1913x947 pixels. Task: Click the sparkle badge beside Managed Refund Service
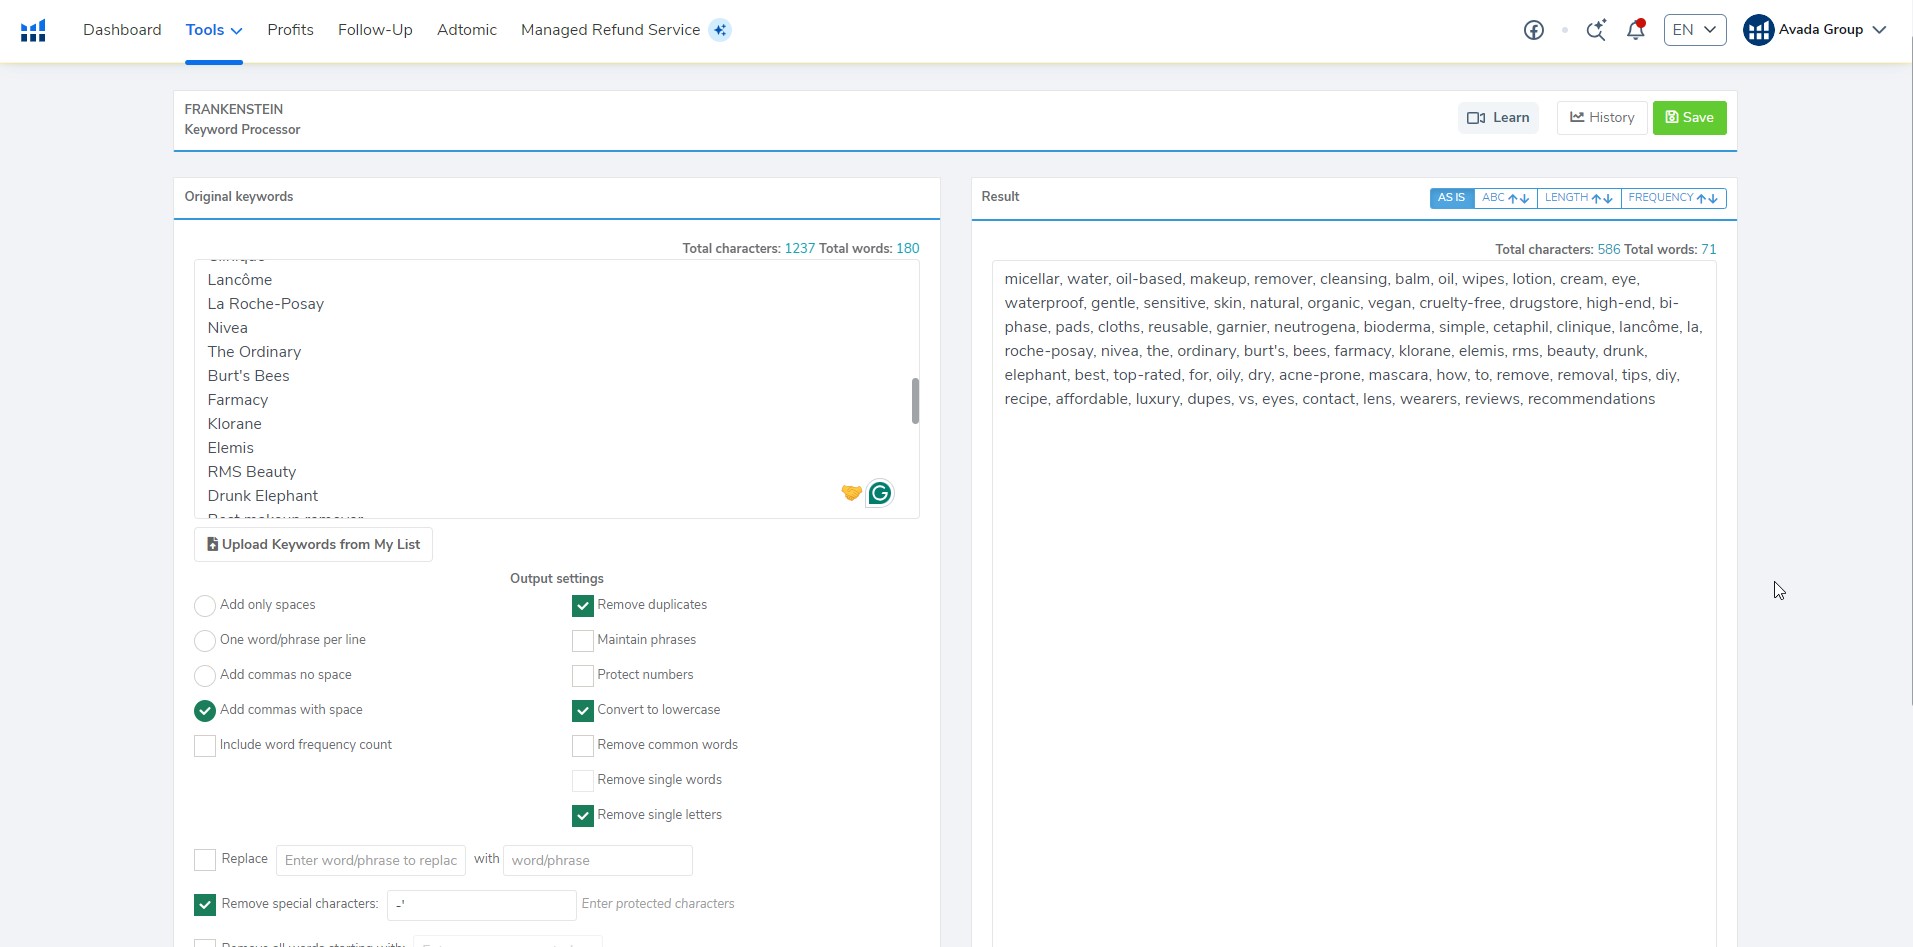point(720,30)
